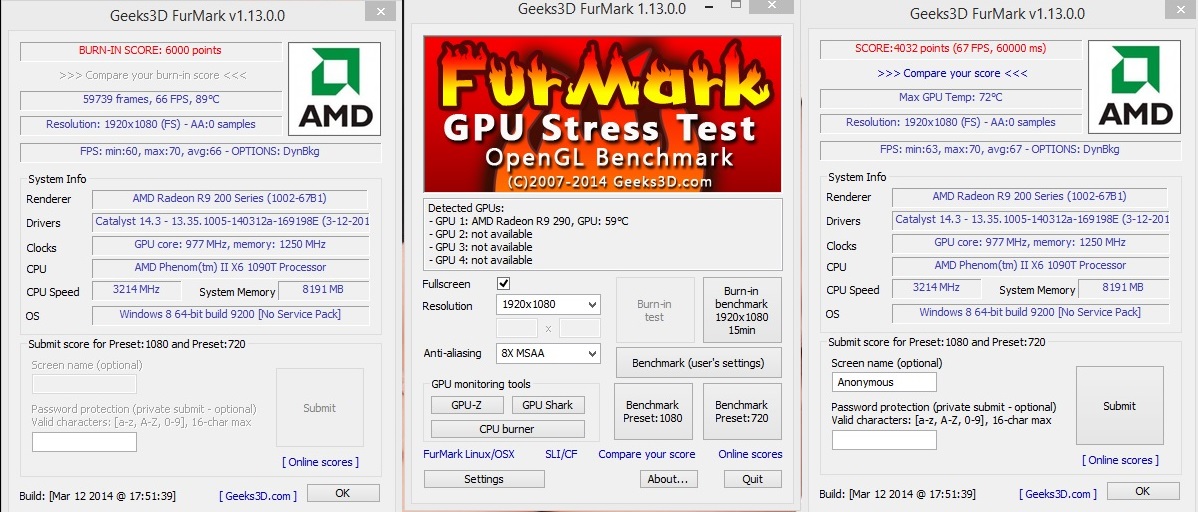Click FPS min:63 max:70 avg:67 line
1198x512 pixels.
[1000, 149]
